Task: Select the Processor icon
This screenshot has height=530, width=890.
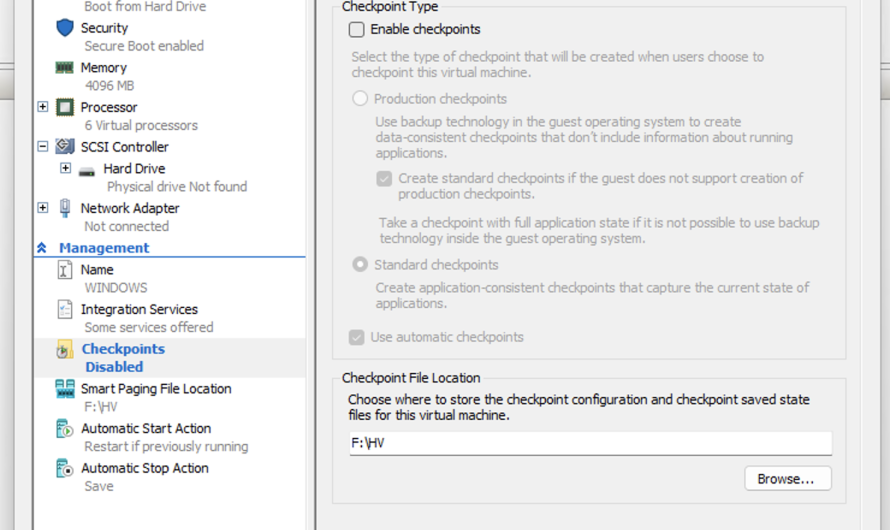Action: (x=65, y=107)
